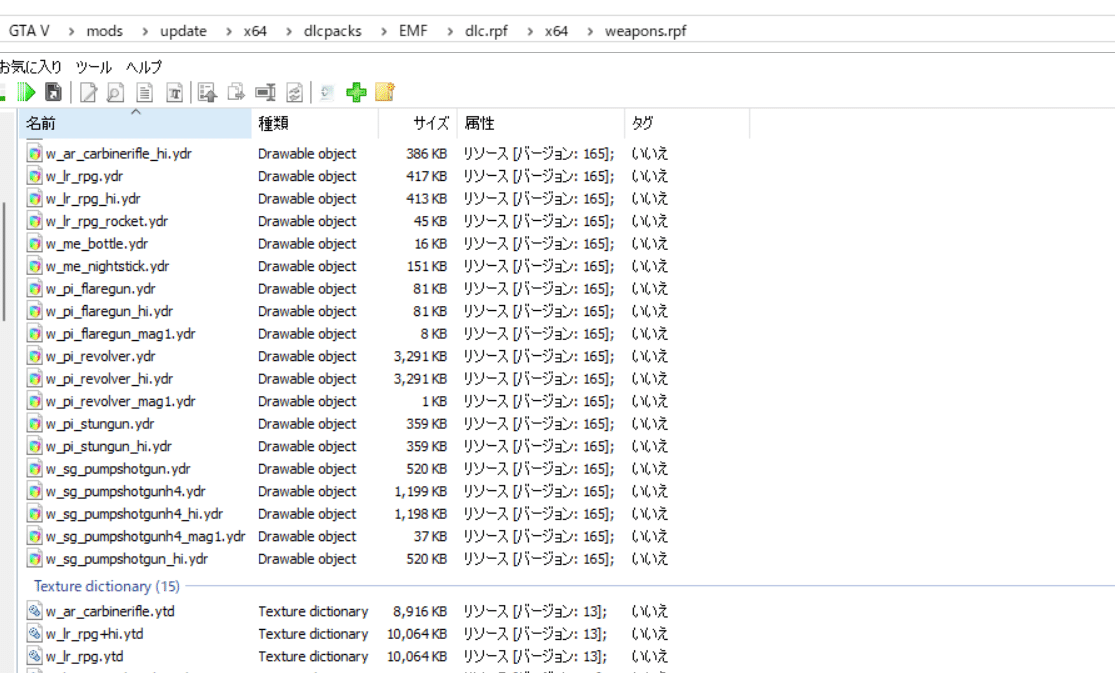
Task: Select the file w_sg_pumpshotgunh4_mag1.ydr
Action: pyautogui.click(x=145, y=536)
